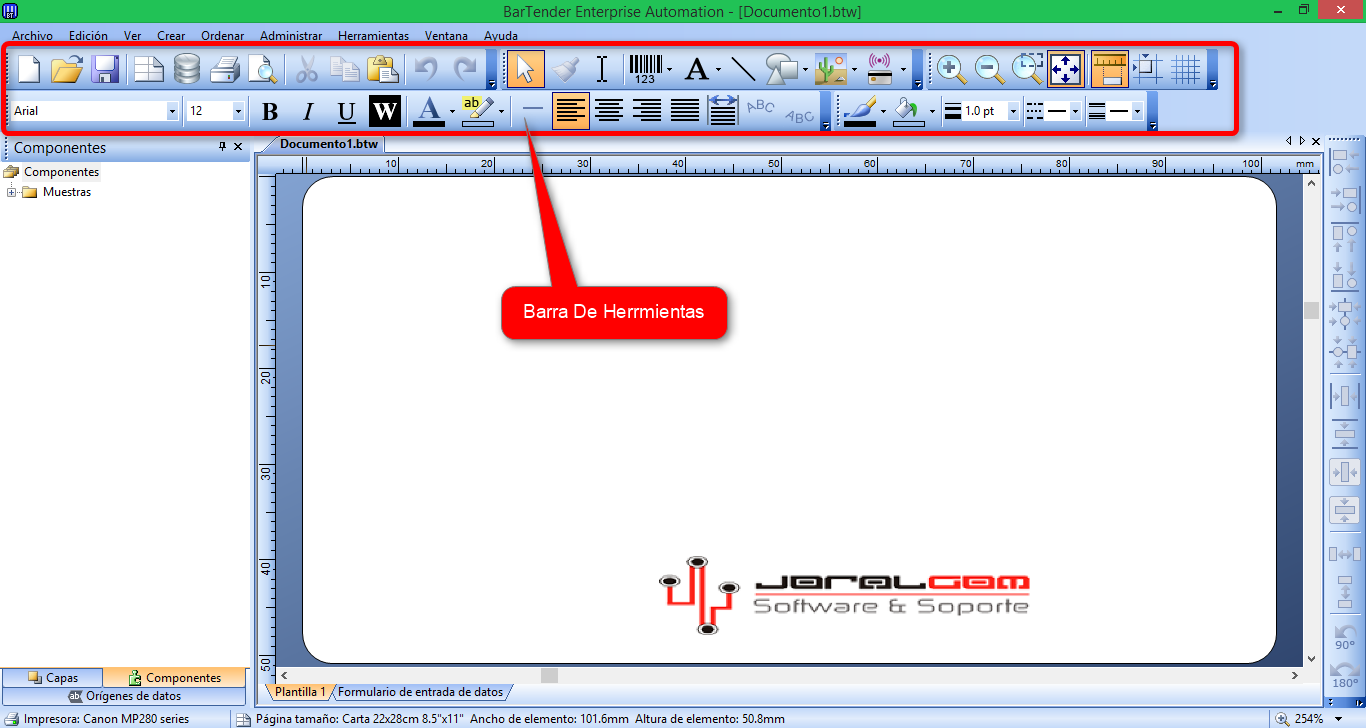
Task: Select the picture cactus image tool
Action: [831, 69]
